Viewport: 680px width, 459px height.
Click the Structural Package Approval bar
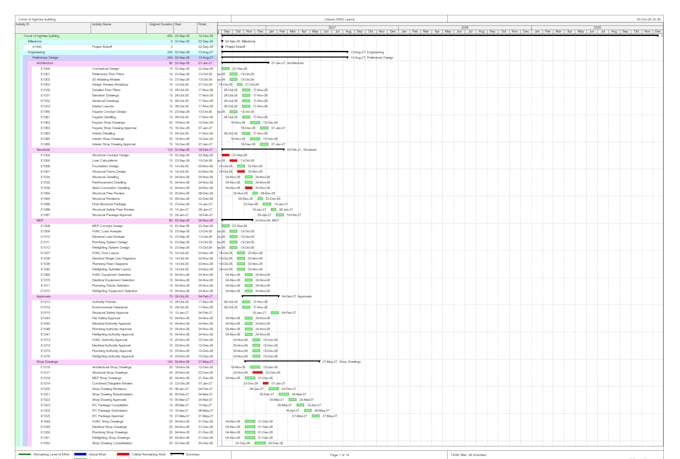coord(280,215)
